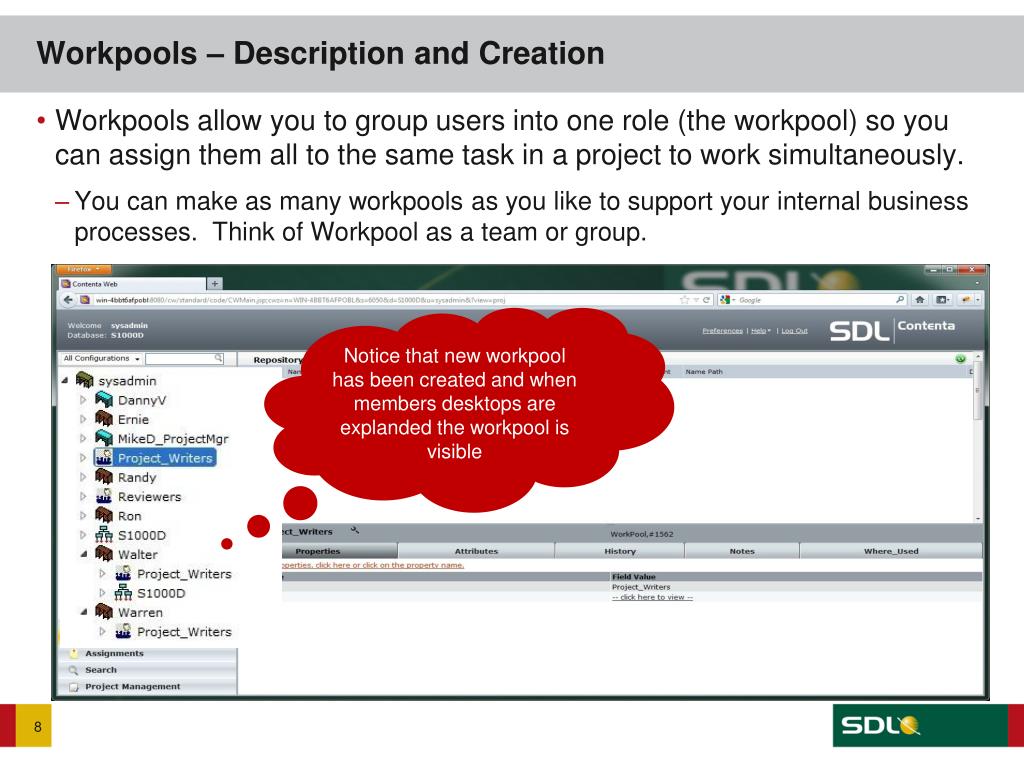This screenshot has height=768, width=1024.
Task: Click the 'click here to view' link
Action: point(652,597)
